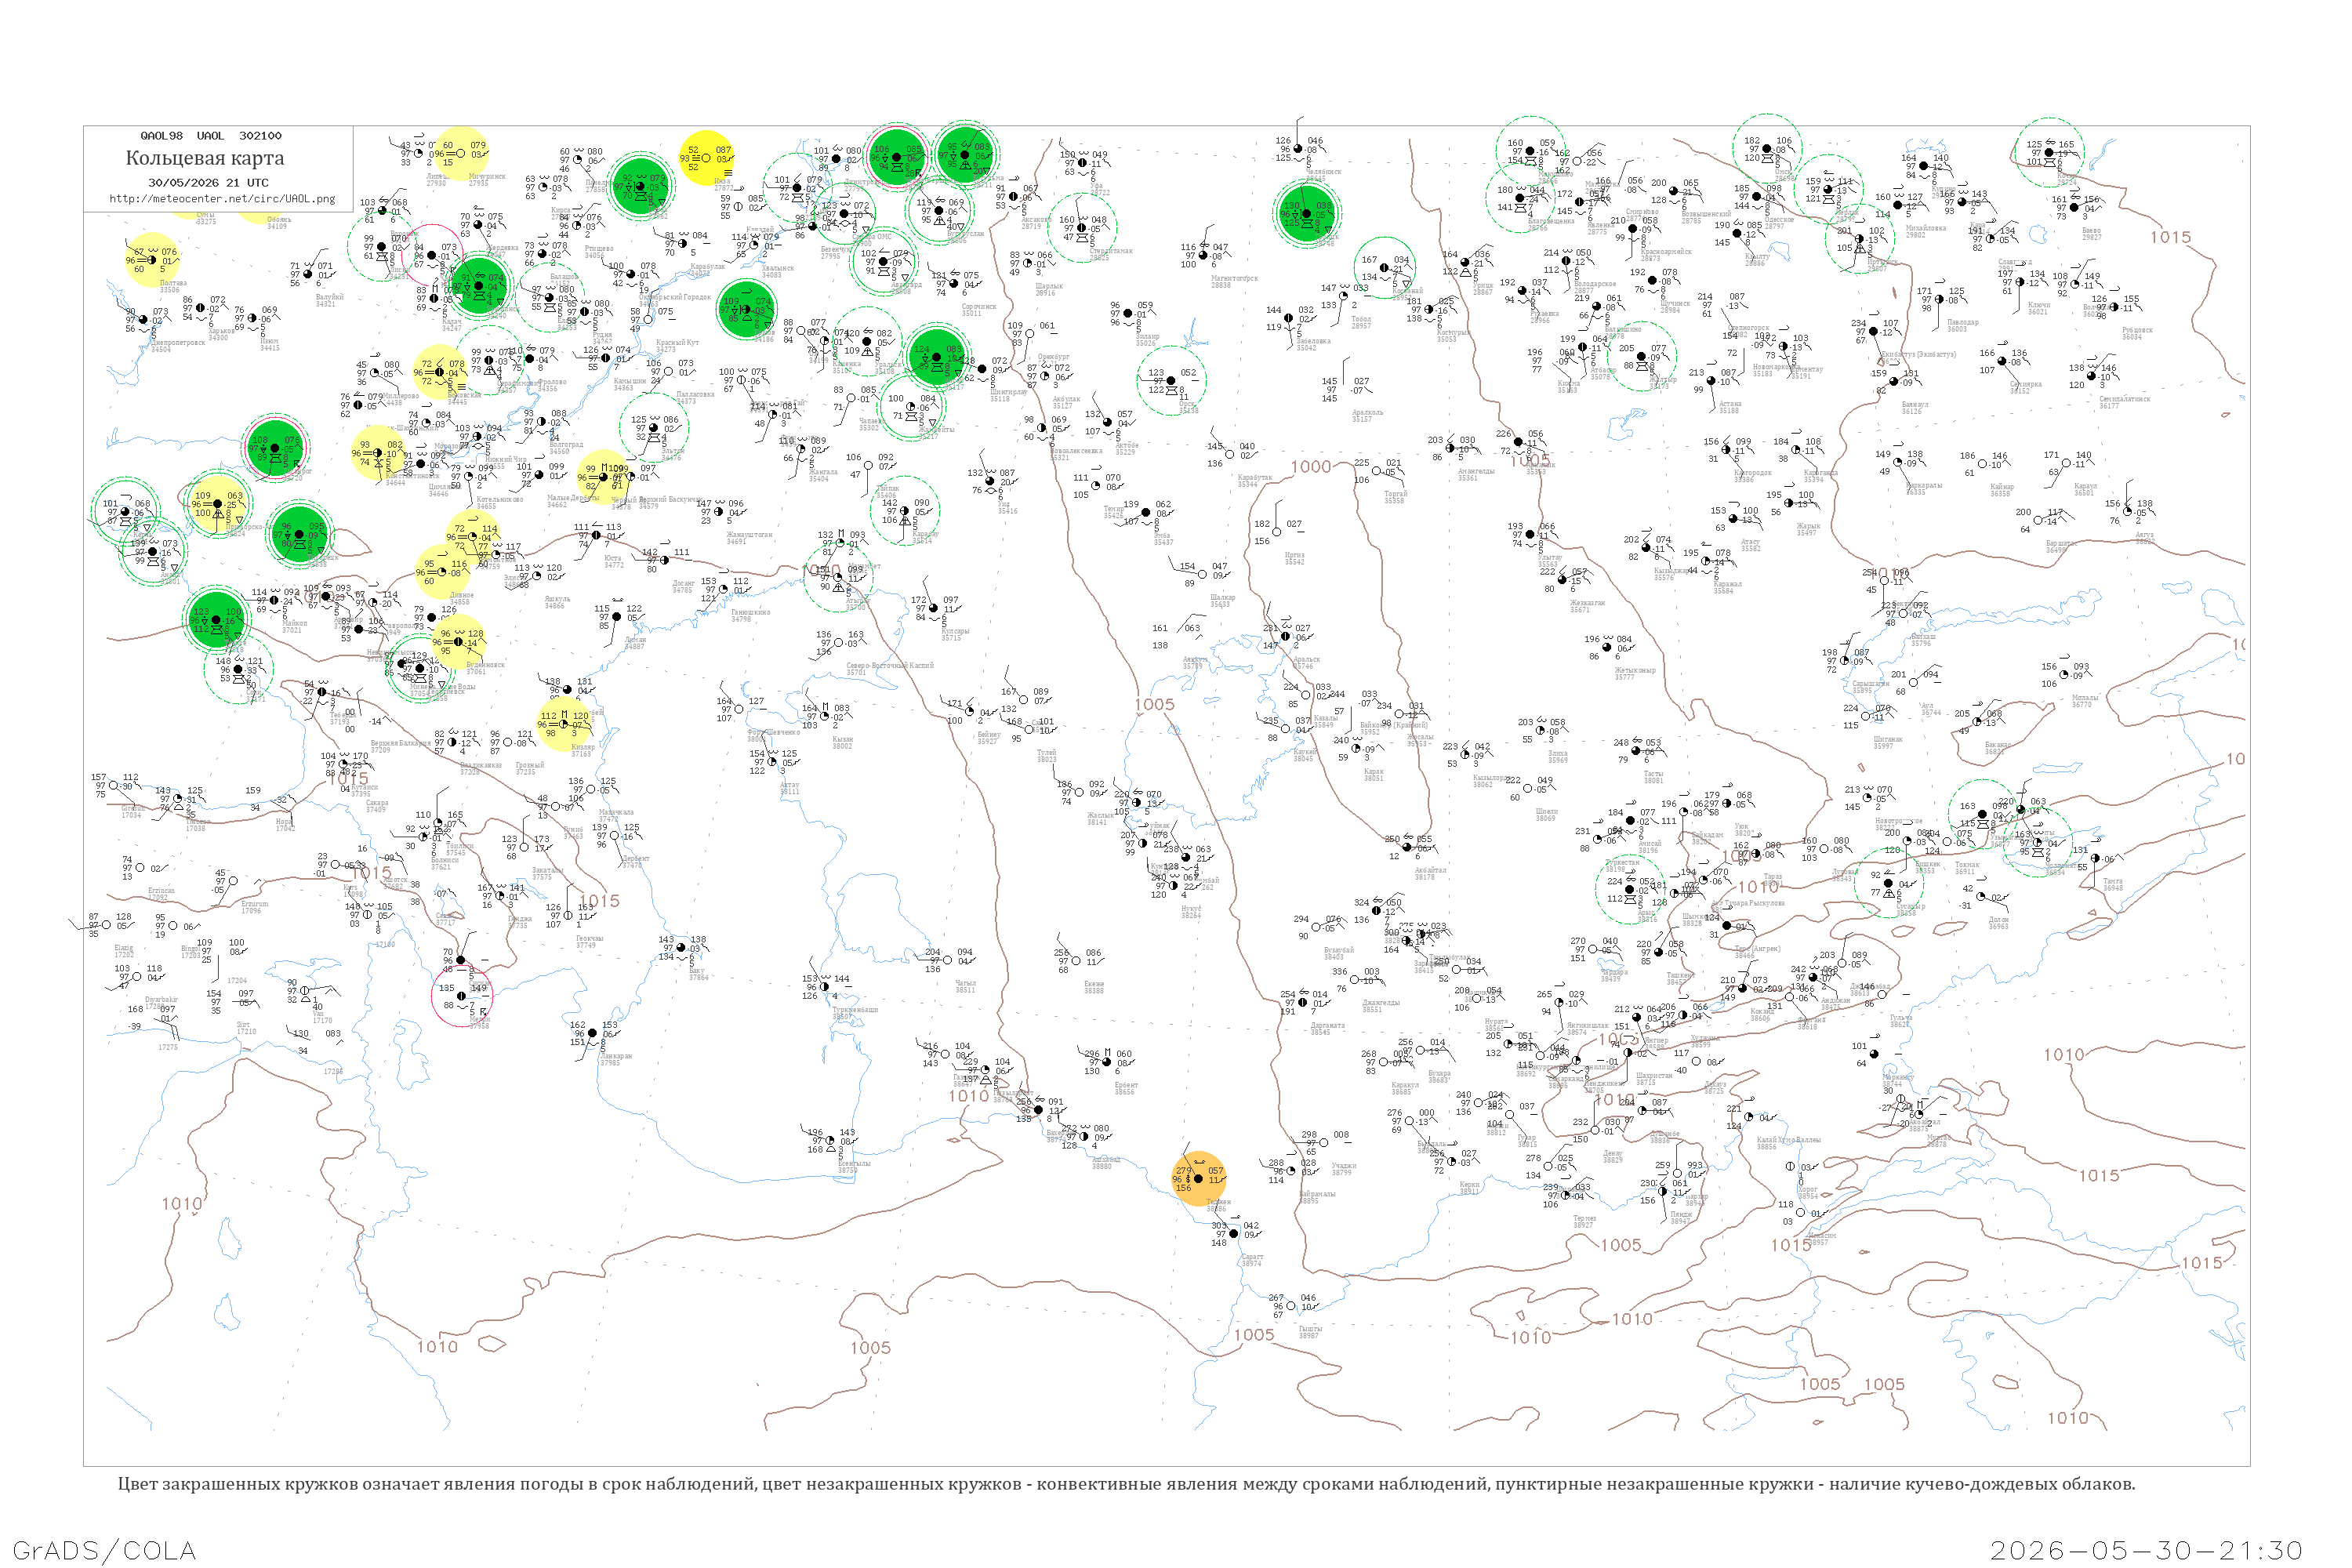This screenshot has height=1568, width=2352.
Task: Click the Днепропетровск 34504 label
Action: tap(178, 346)
